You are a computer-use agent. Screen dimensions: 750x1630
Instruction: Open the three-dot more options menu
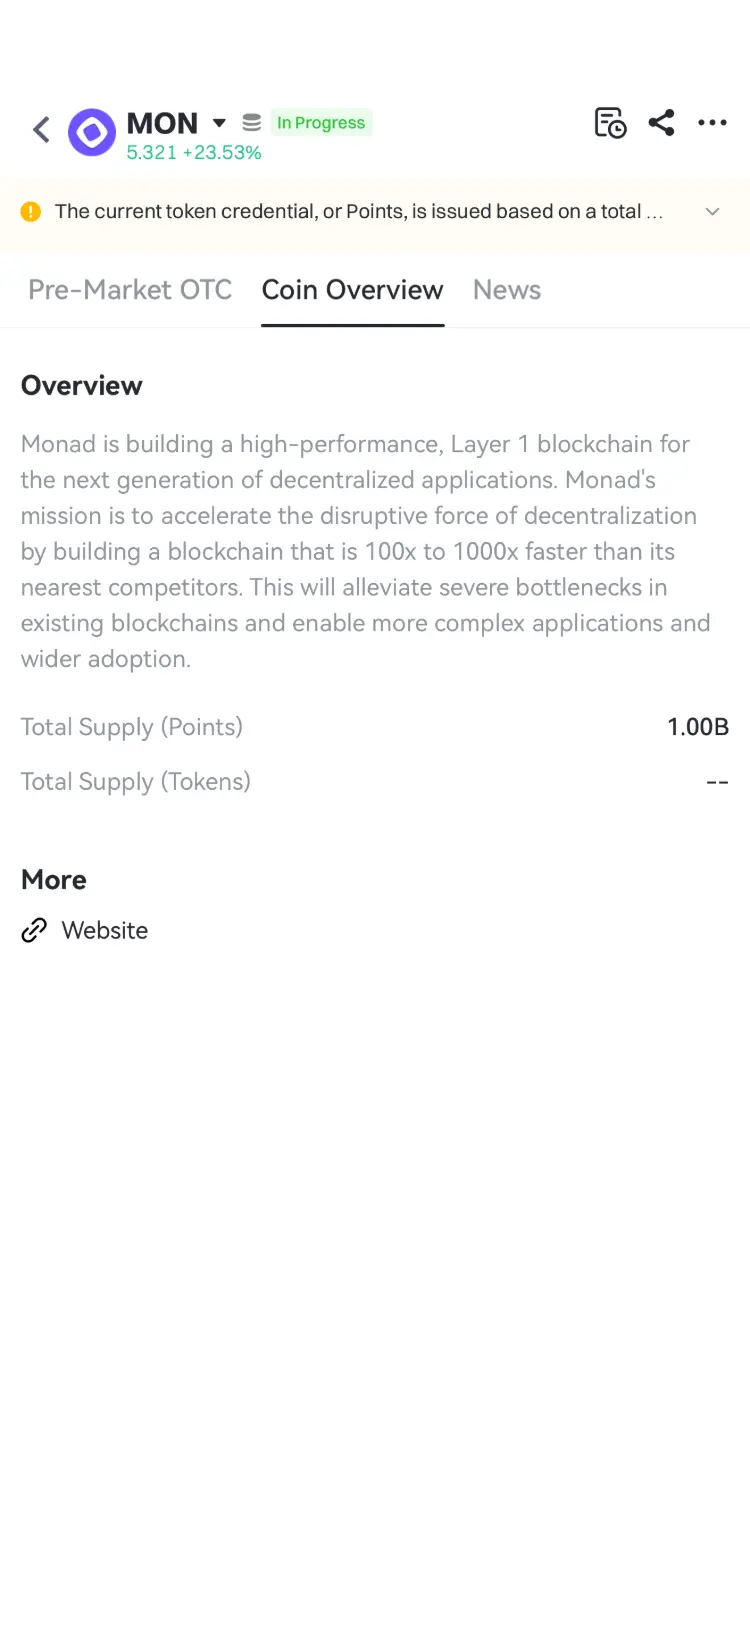click(712, 123)
